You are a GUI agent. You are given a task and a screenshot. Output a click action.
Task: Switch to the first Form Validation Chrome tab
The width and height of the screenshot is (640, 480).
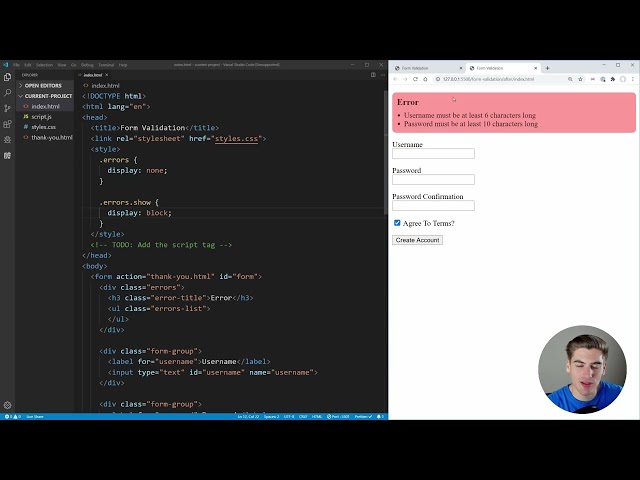[427, 68]
